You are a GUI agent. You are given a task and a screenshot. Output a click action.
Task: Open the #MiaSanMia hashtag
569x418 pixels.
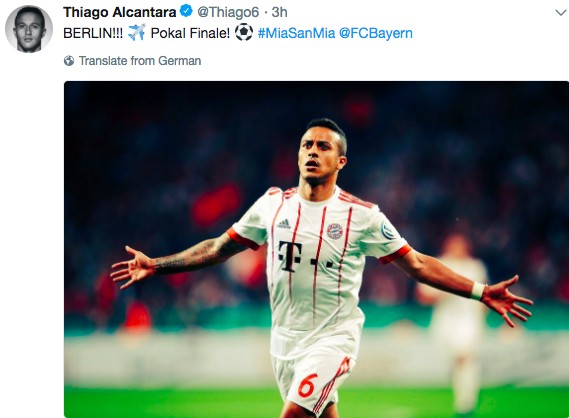click(296, 33)
